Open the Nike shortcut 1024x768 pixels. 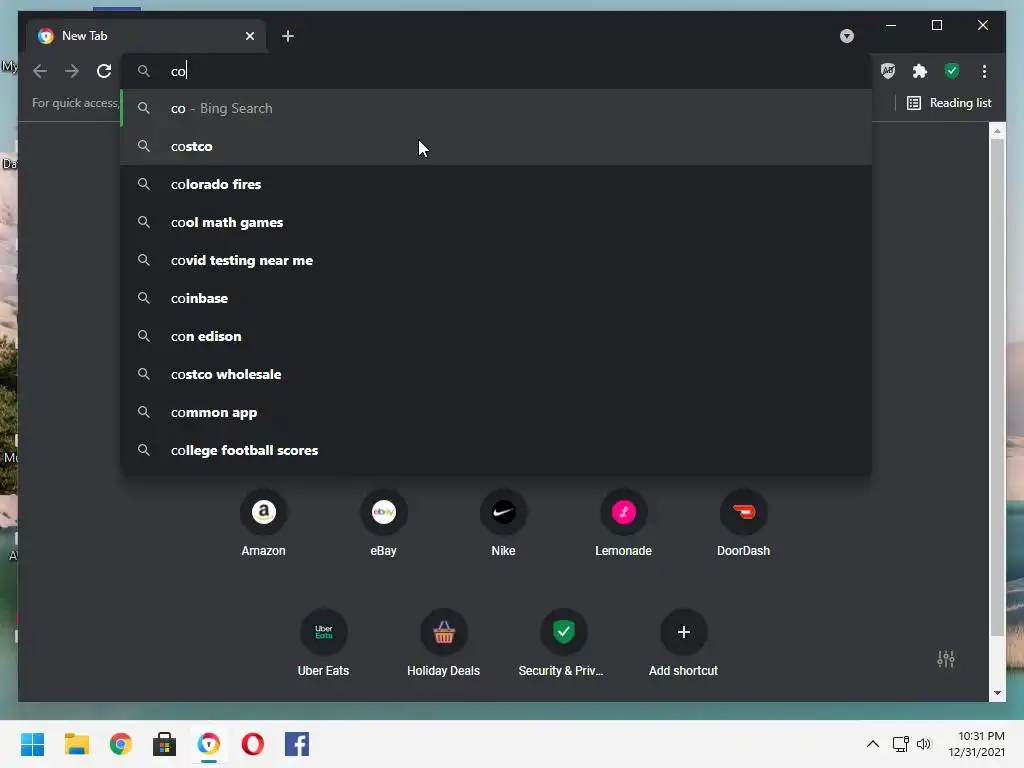coord(504,522)
